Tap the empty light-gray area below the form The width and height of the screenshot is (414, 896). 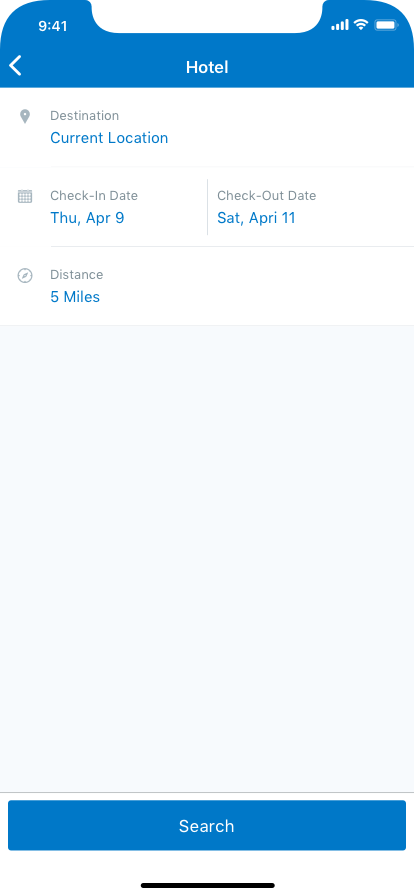[x=207, y=558]
